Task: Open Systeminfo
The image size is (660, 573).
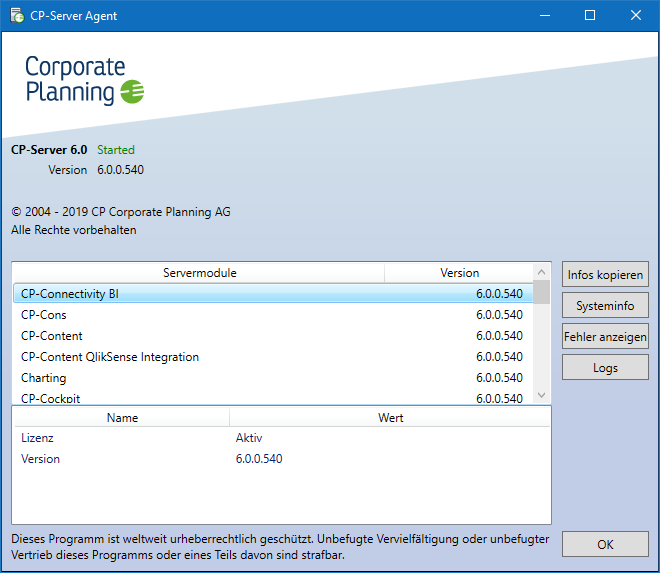Action: point(605,305)
